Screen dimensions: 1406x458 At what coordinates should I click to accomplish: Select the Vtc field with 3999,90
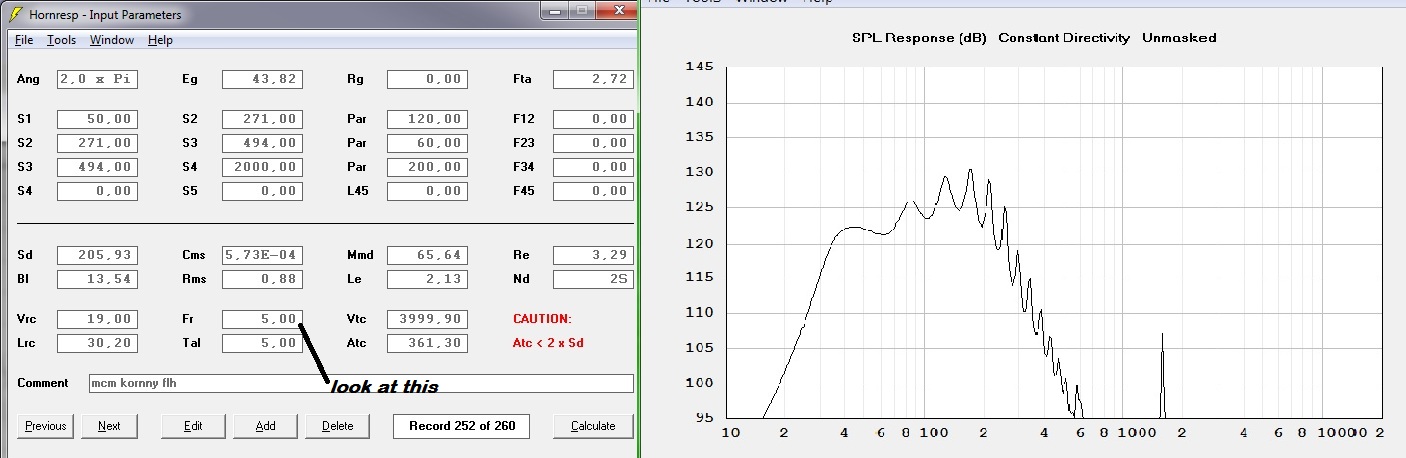coord(427,319)
